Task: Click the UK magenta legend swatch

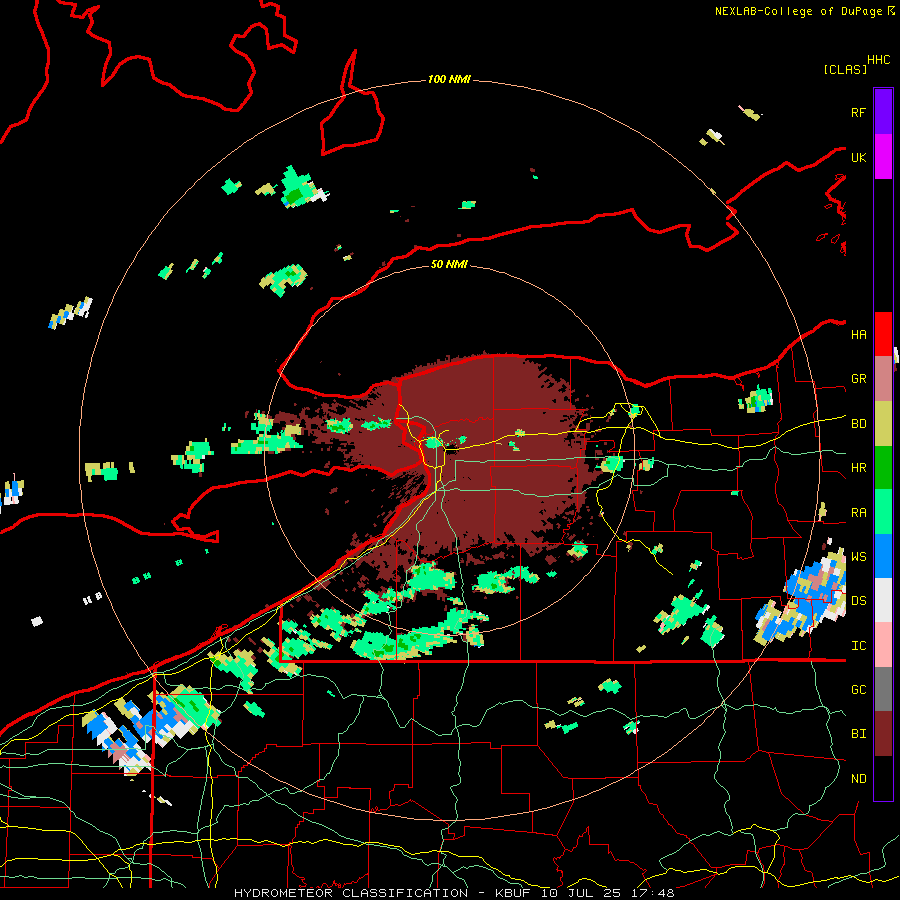Action: [x=883, y=157]
